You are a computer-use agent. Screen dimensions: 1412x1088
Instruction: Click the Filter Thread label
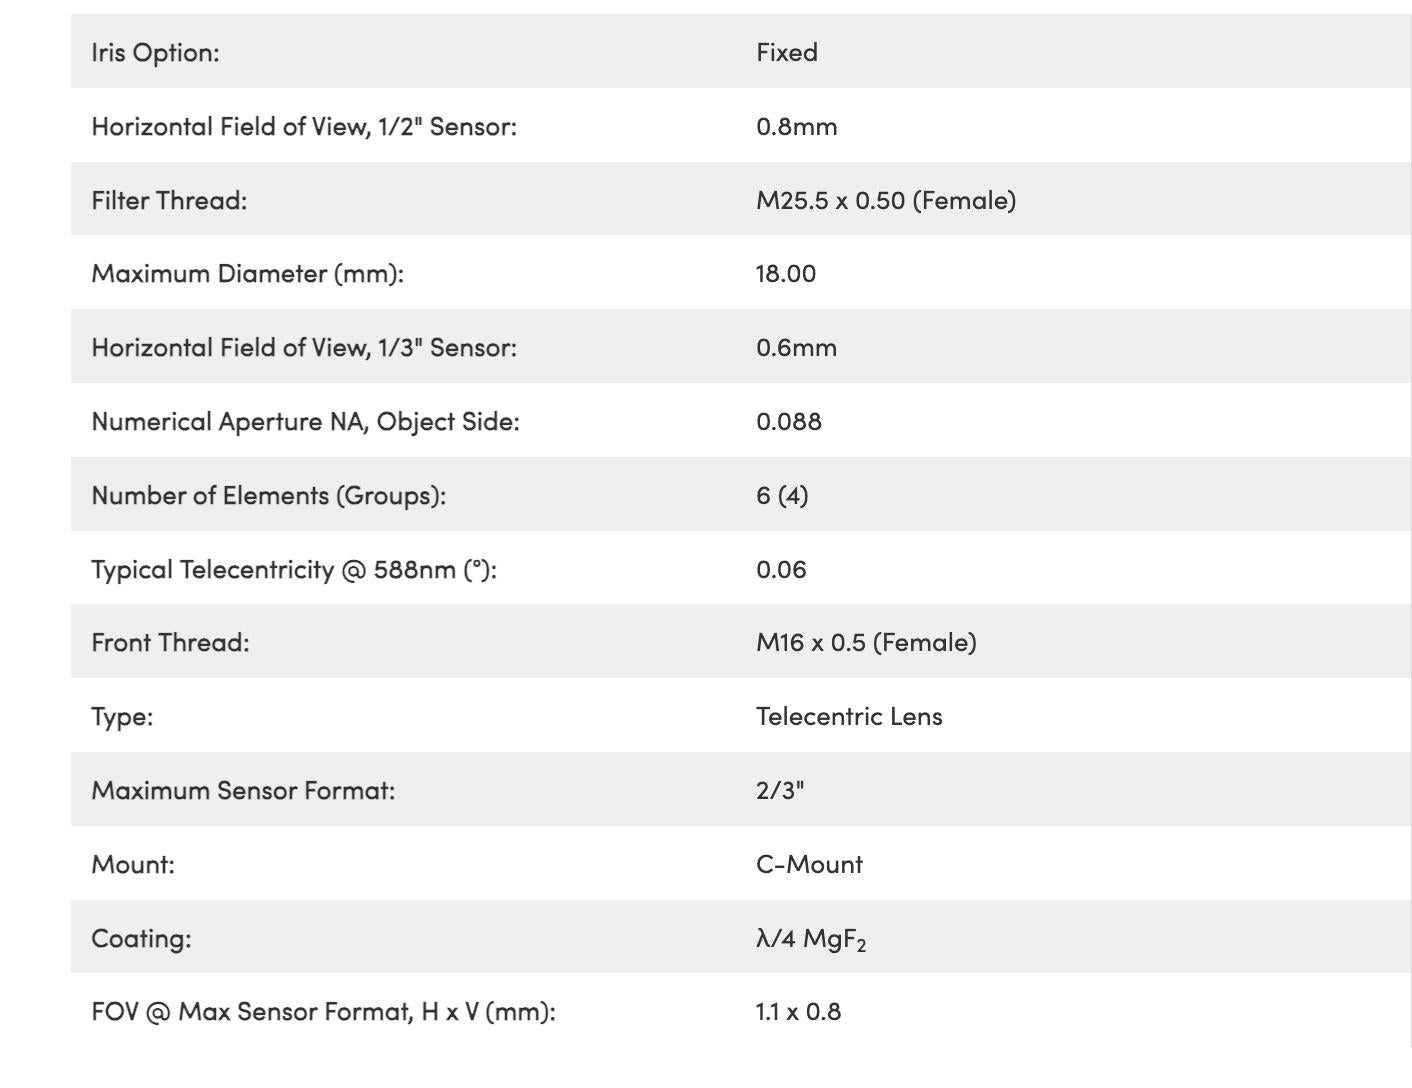tap(169, 200)
